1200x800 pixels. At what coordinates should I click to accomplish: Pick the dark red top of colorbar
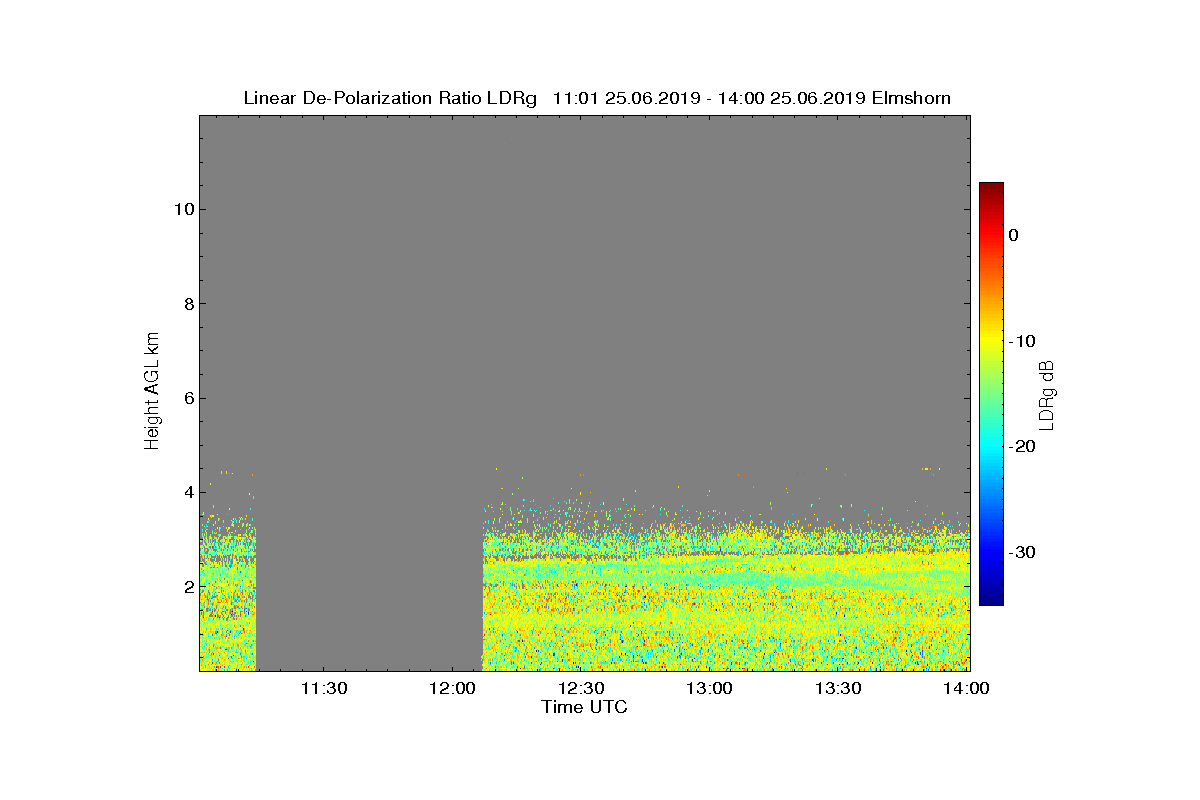coord(991,188)
